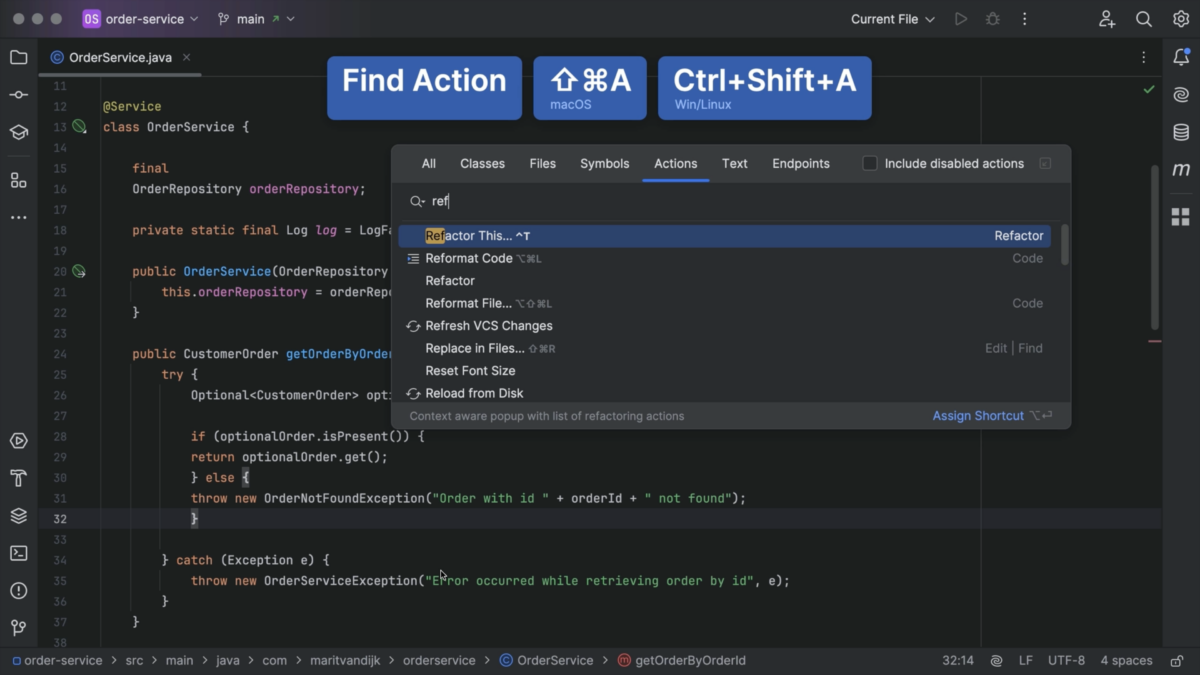
Task: Switch to the Classes tab
Action: coord(482,164)
